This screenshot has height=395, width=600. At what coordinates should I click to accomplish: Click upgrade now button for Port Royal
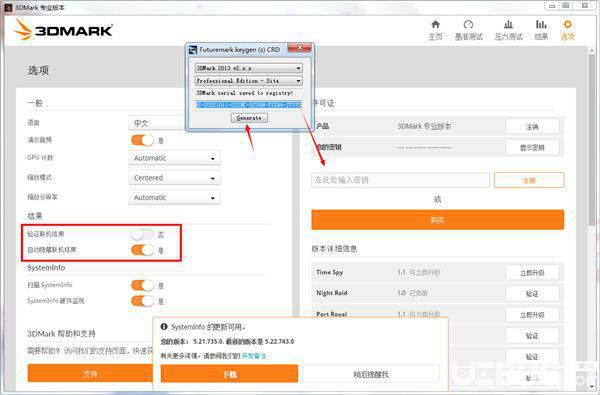[x=532, y=315]
